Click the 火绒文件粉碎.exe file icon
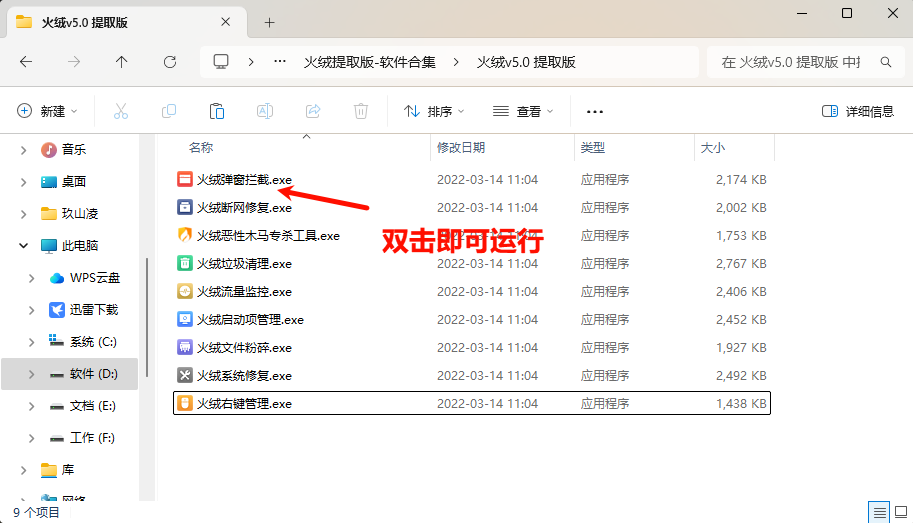 185,347
